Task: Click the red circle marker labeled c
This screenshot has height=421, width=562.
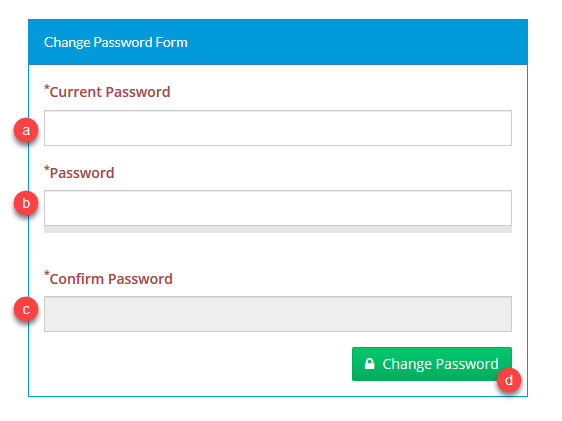Action: click(26, 309)
